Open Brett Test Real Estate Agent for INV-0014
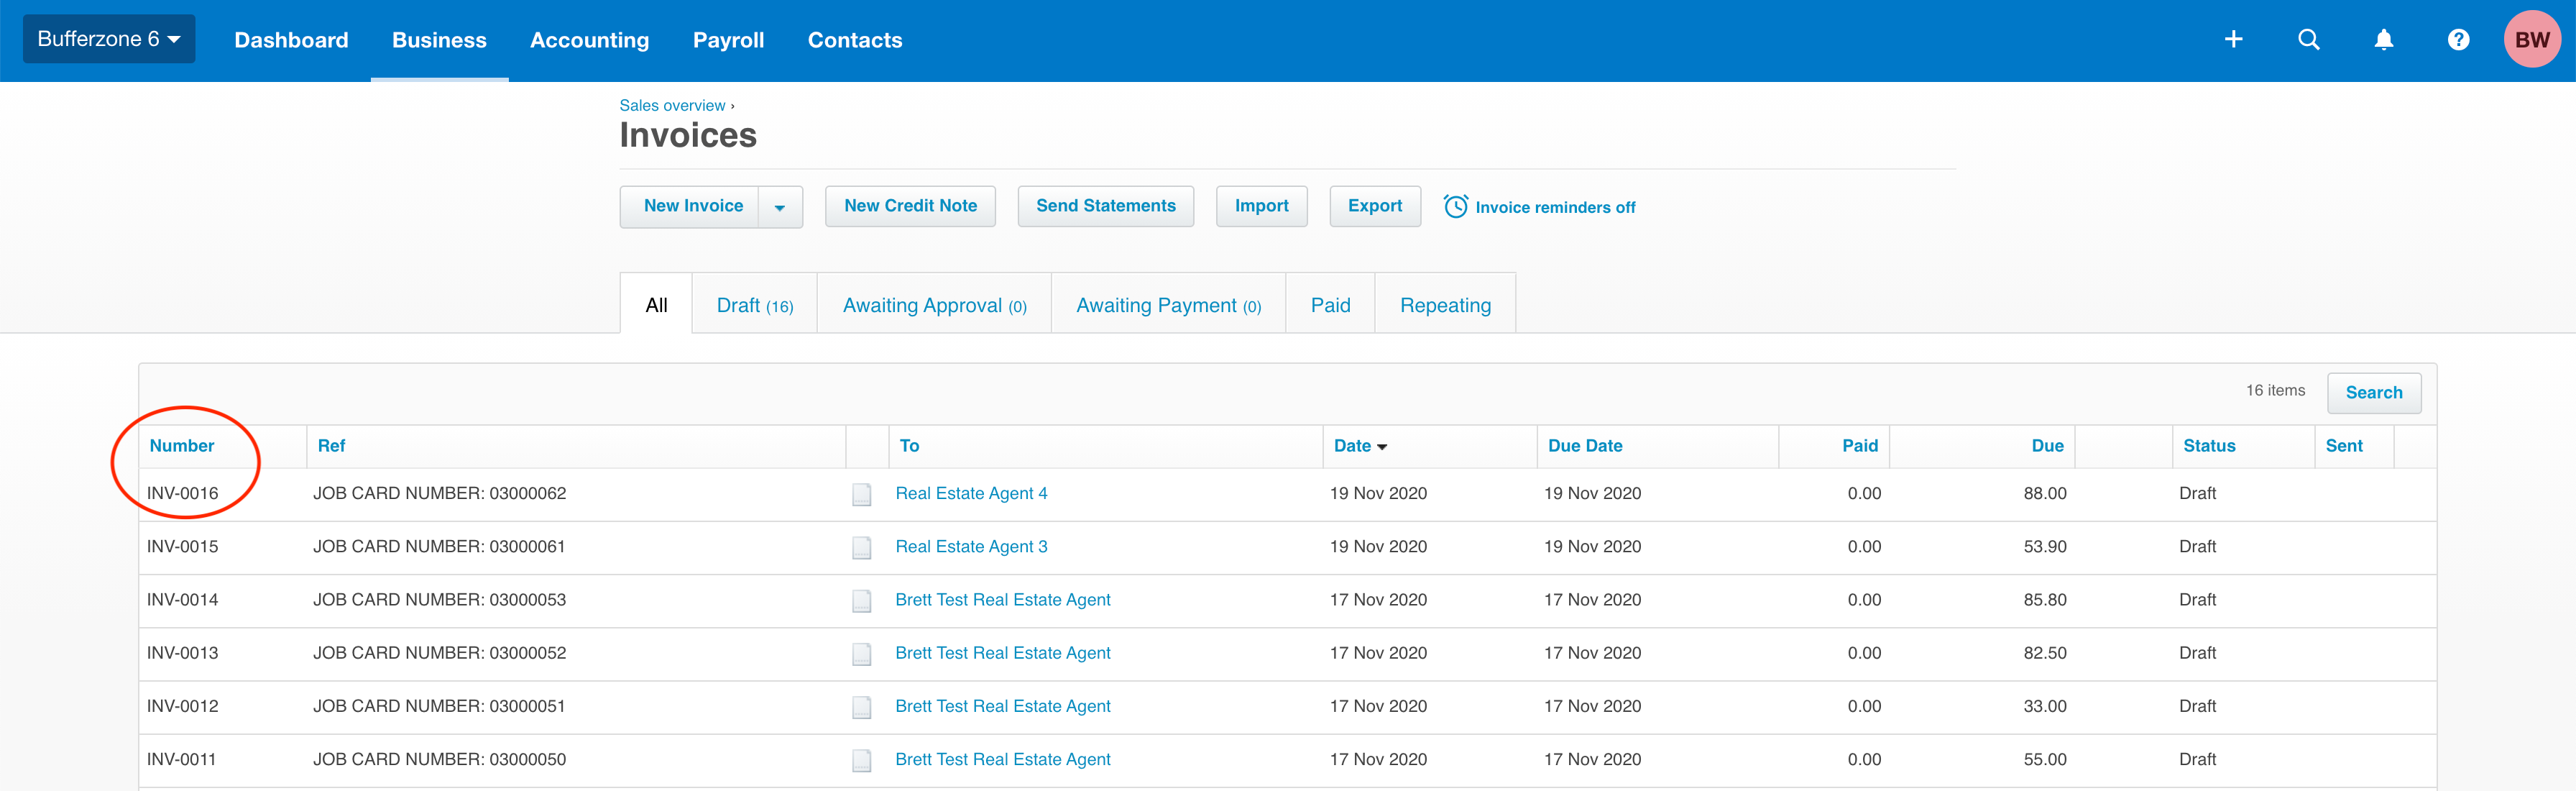Image resolution: width=2576 pixels, height=791 pixels. tap(1003, 599)
